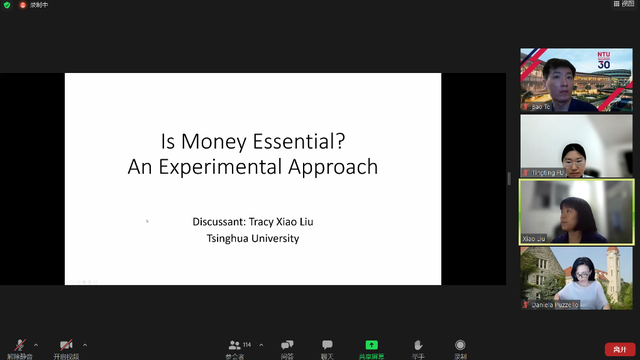This screenshot has width=640, height=360.
Task: Click 'Tsinghua University' text on slide
Action: click(x=253, y=238)
